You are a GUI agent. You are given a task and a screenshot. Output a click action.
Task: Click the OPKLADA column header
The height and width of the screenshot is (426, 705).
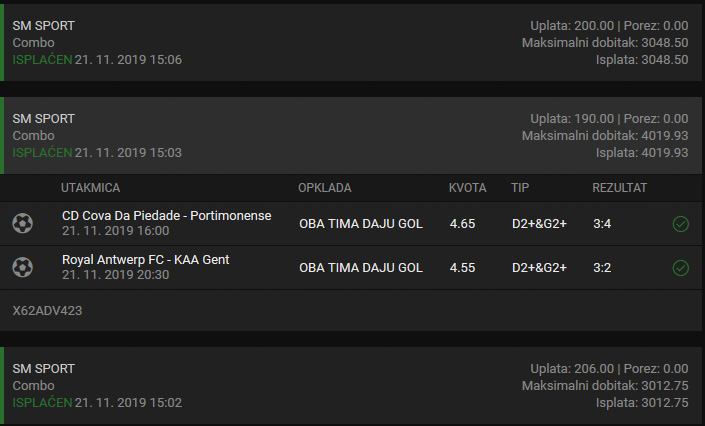324,188
